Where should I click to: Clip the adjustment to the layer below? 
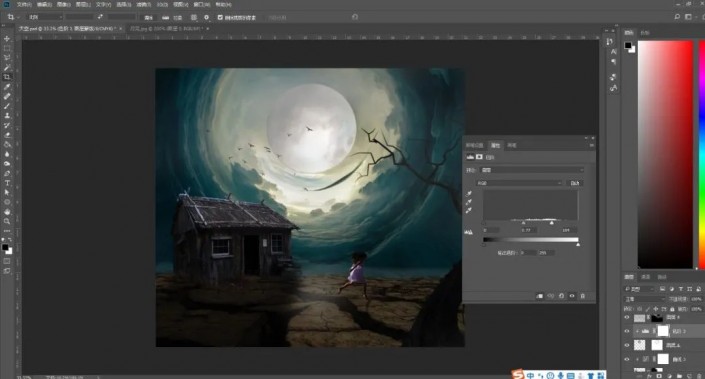pyautogui.click(x=540, y=296)
